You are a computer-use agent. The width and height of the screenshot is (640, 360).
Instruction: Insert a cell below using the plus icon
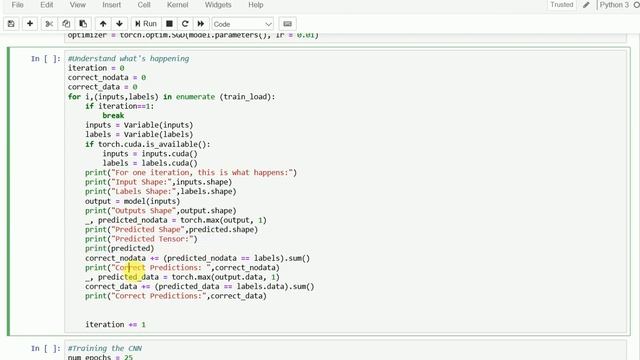(x=30, y=24)
